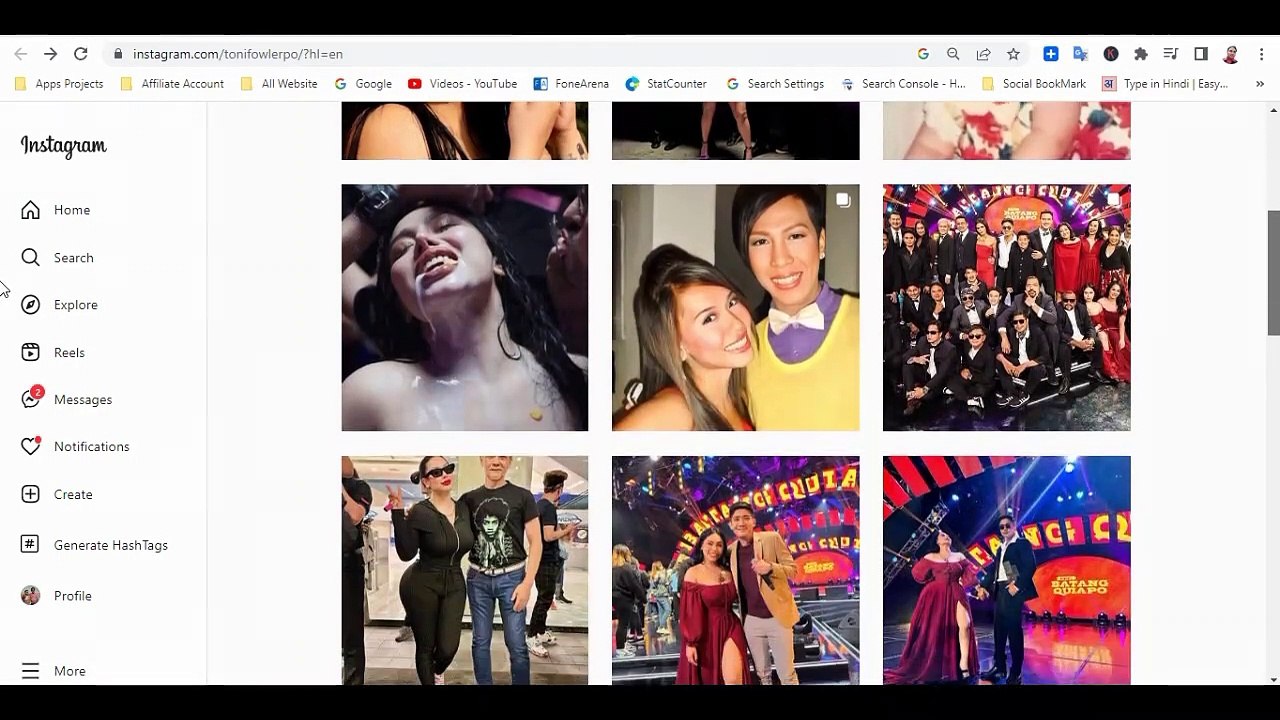Open post of couple in red gown and tan blazer
Viewport: 1280px width, 720px height.
point(735,570)
